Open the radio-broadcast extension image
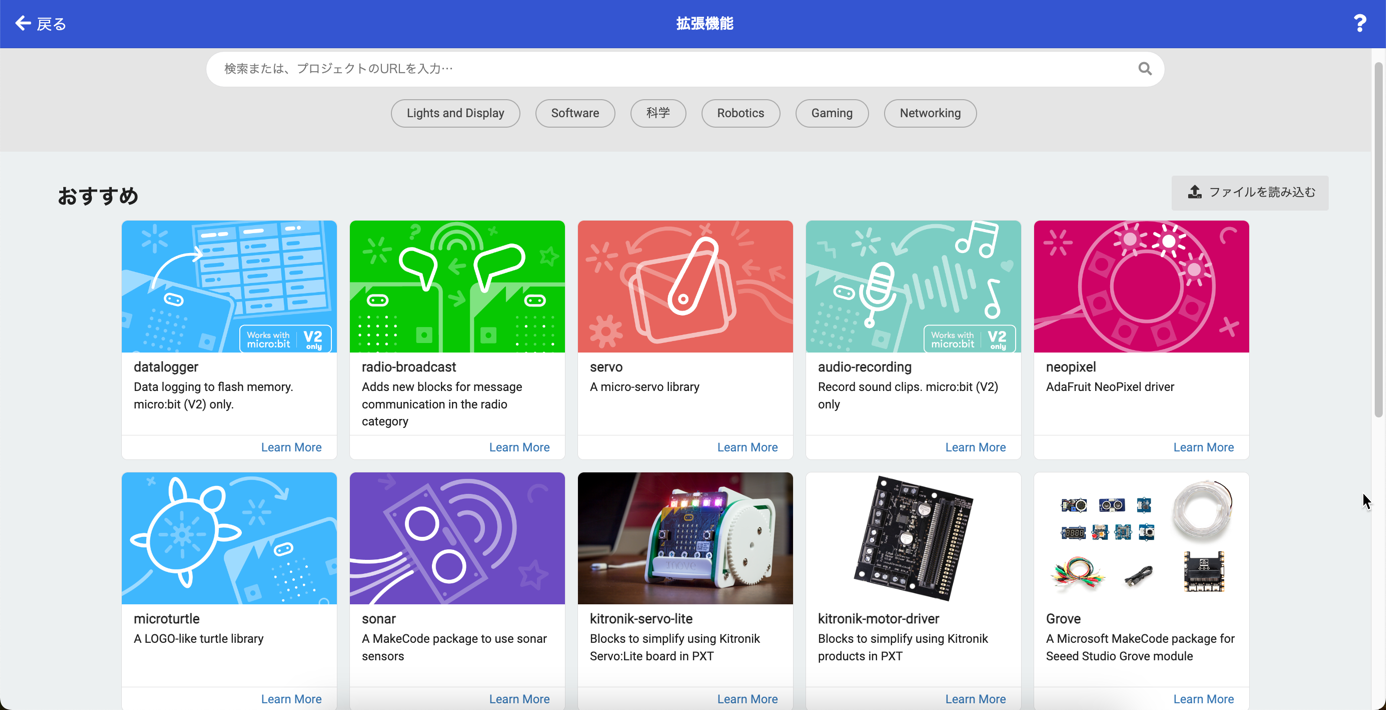 457,286
